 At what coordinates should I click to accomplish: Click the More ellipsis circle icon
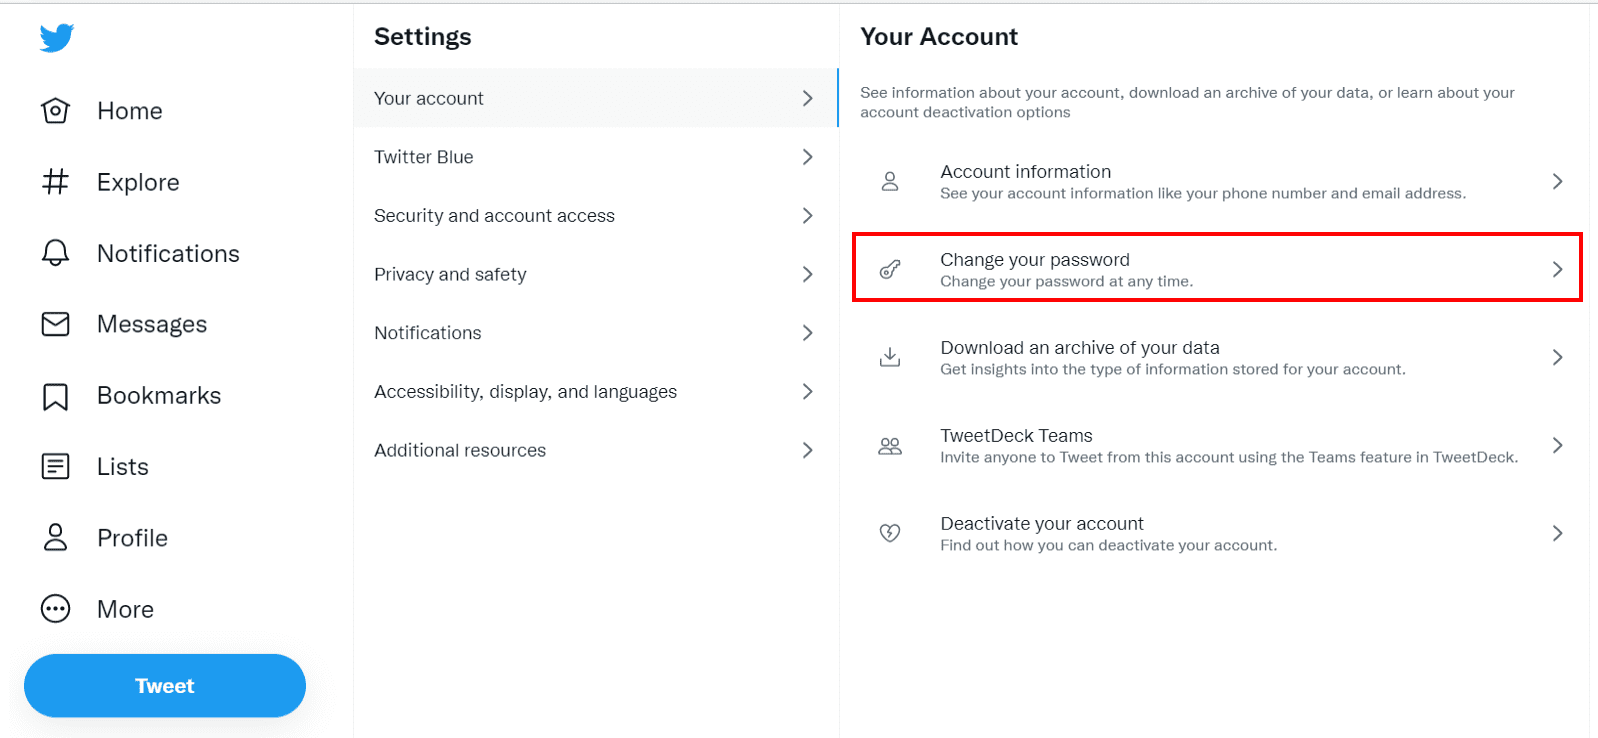point(56,609)
